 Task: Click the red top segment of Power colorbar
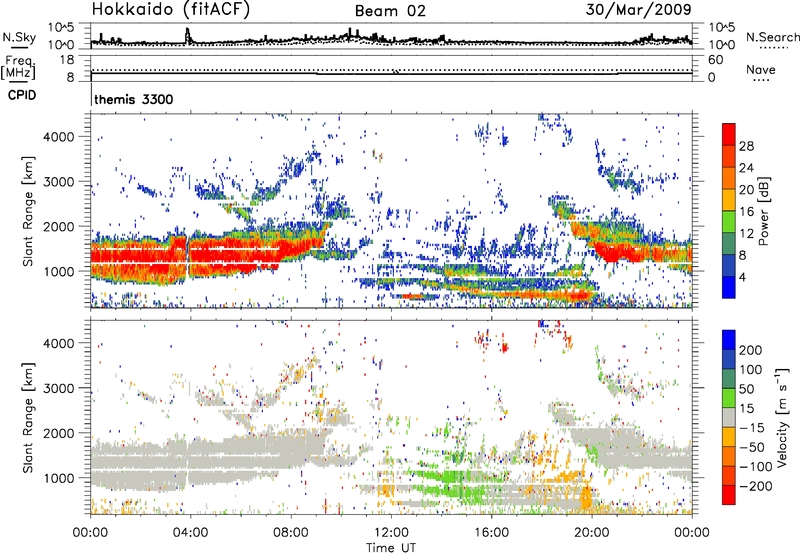pyautogui.click(x=729, y=134)
